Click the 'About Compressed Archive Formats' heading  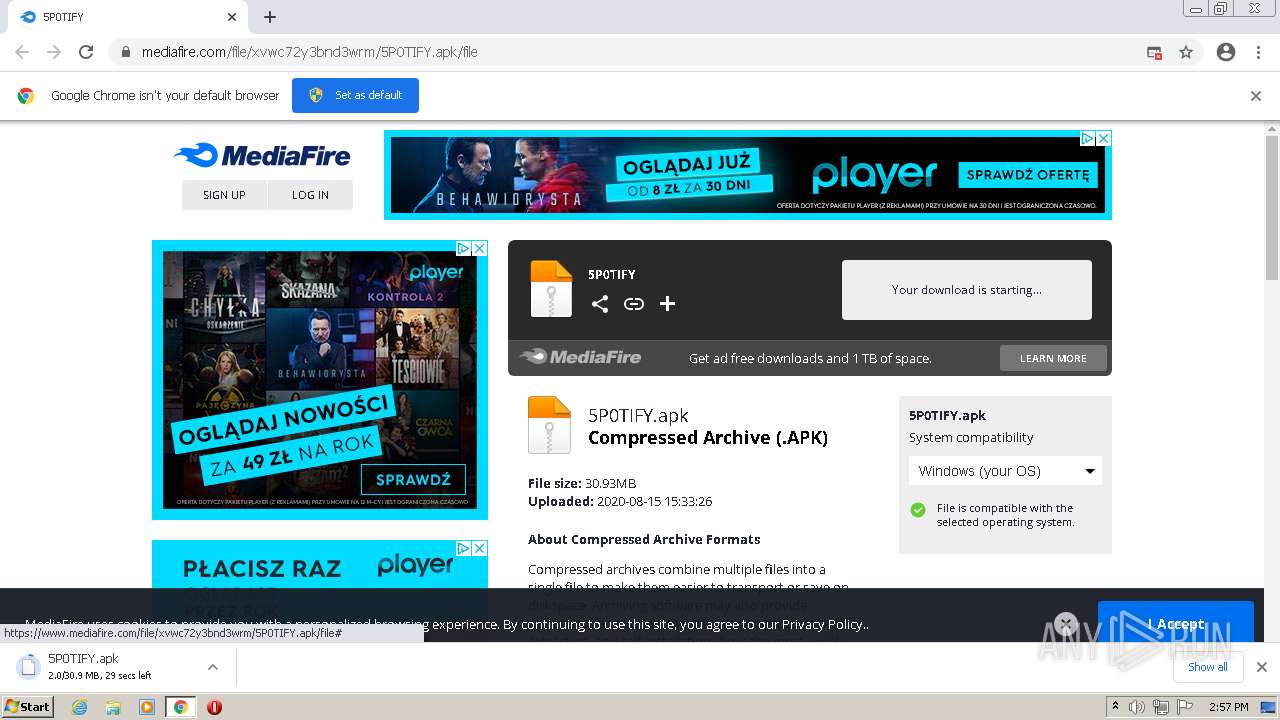[x=644, y=539]
